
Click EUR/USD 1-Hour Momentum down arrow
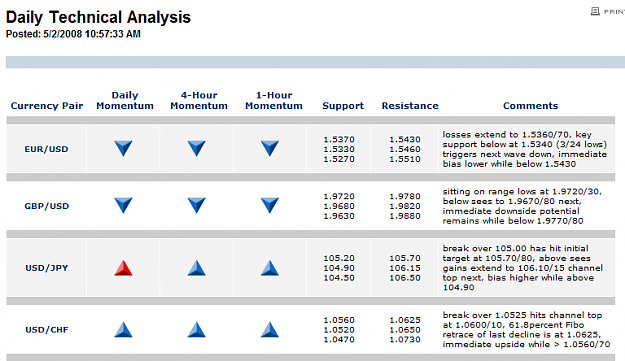pos(270,148)
